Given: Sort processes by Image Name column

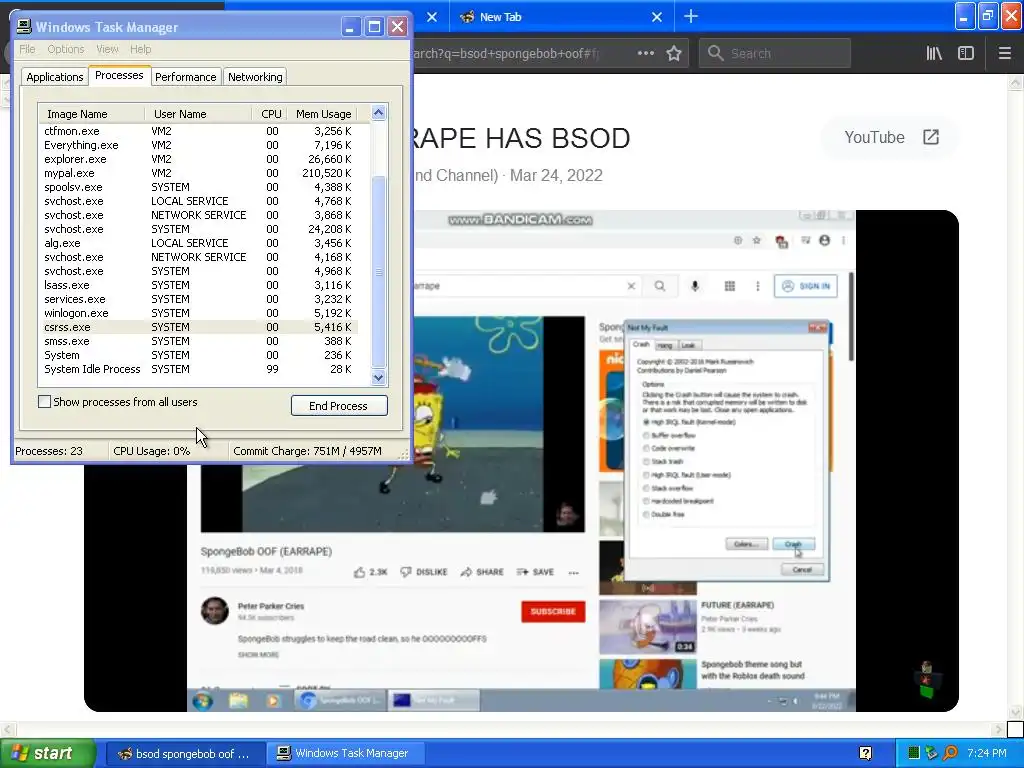Looking at the screenshot, I should point(91,114).
